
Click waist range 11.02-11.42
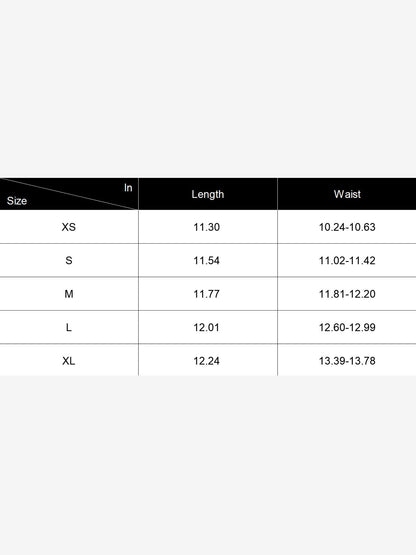347,261
